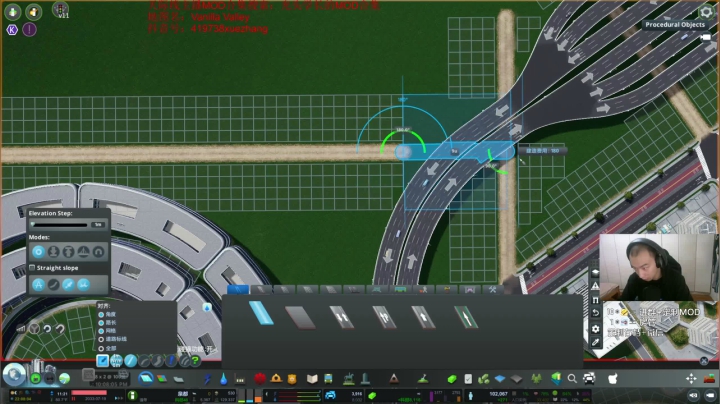Open the Education menu icon
Image resolution: width=720 pixels, height=404 pixels.
312,379
